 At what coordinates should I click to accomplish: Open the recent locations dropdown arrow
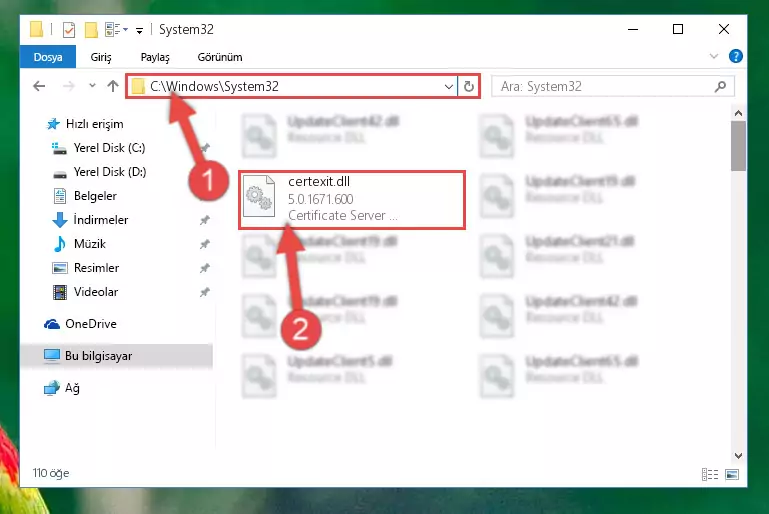tap(92, 86)
